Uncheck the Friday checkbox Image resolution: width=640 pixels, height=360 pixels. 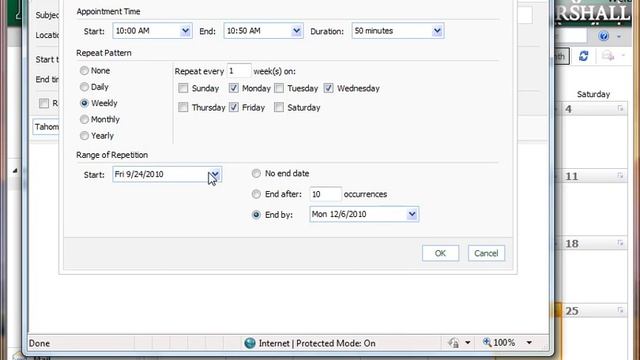[x=233, y=107]
